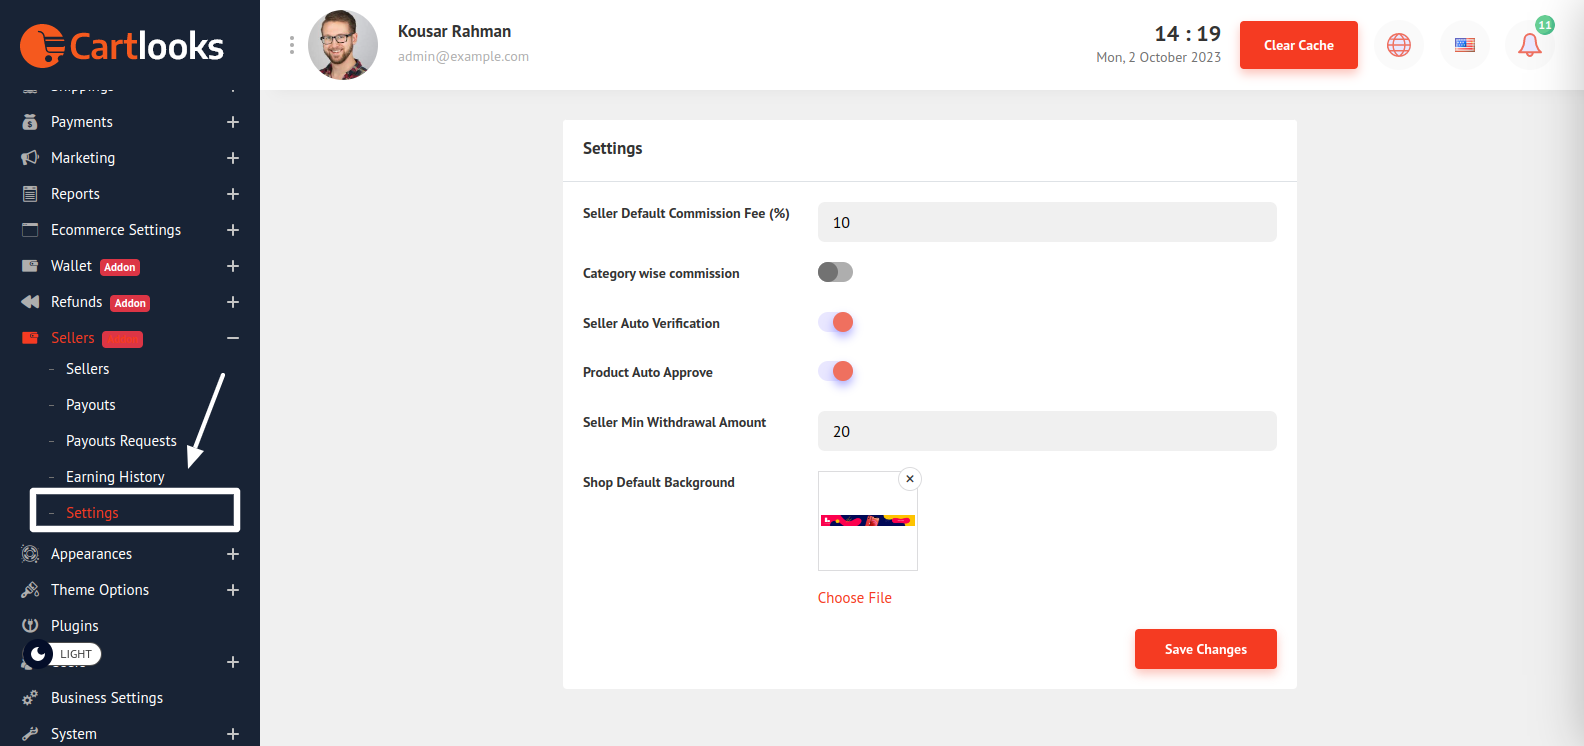Switch the Light/Dark theme mode toggle
This screenshot has height=746, width=1584.
pyautogui.click(x=62, y=654)
